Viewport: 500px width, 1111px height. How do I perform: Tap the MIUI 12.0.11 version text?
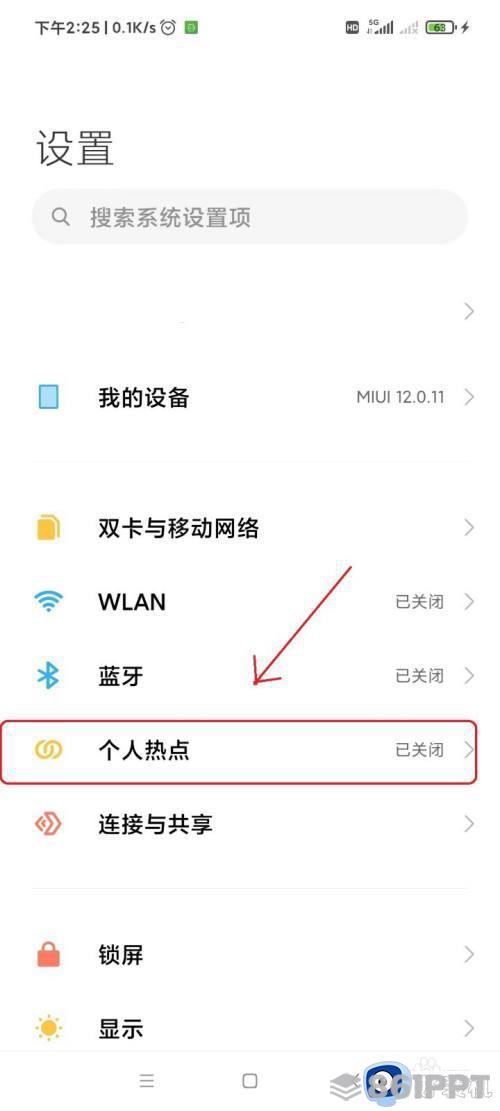(x=400, y=397)
